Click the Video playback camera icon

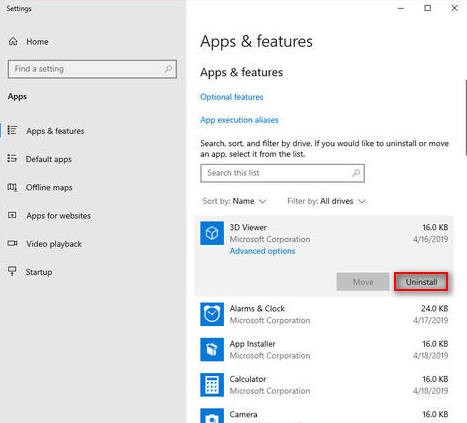click(12, 243)
